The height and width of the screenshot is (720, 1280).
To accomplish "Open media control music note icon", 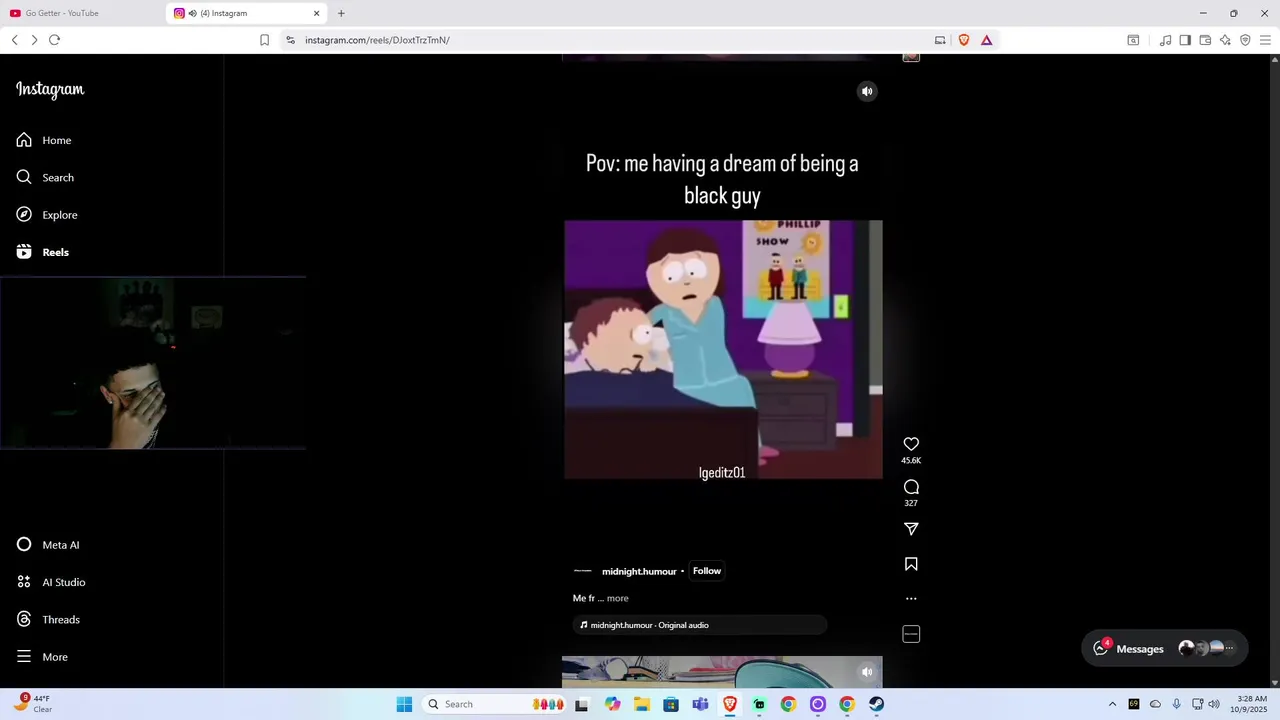I will tap(1165, 40).
